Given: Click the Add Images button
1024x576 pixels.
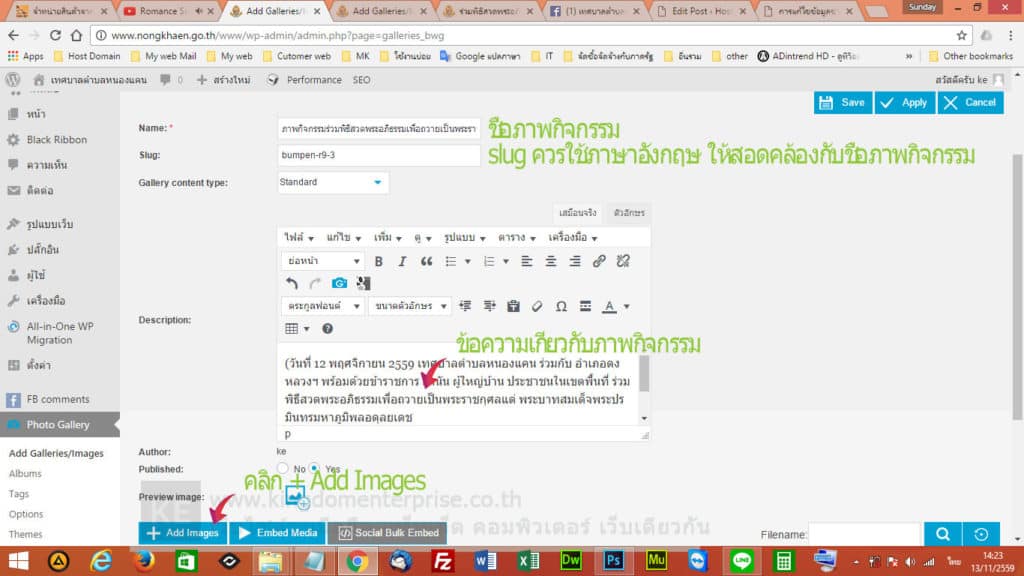Looking at the screenshot, I should [183, 533].
